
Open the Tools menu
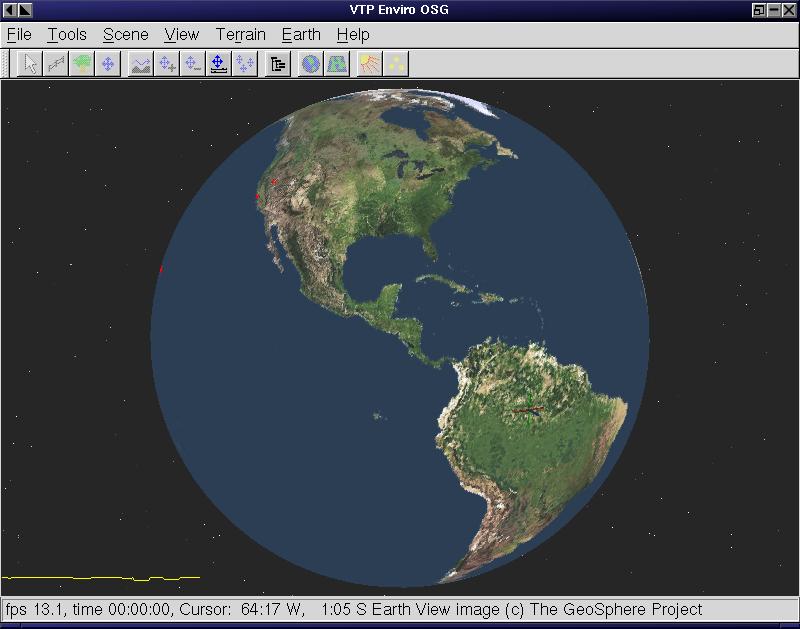67,34
